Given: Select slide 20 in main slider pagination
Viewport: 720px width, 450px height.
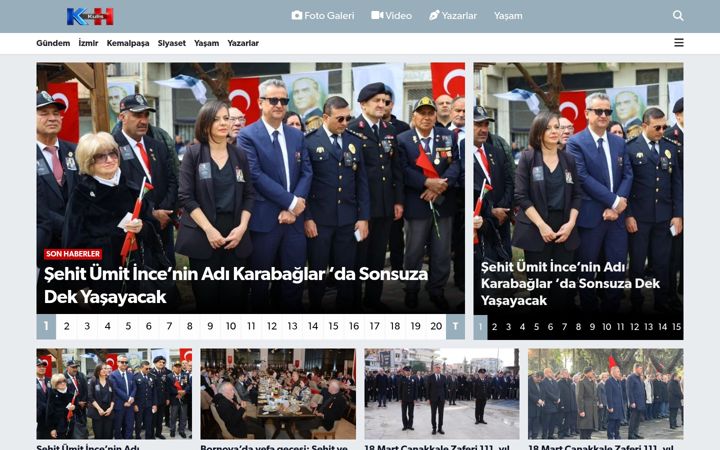Looking at the screenshot, I should pyautogui.click(x=436, y=326).
